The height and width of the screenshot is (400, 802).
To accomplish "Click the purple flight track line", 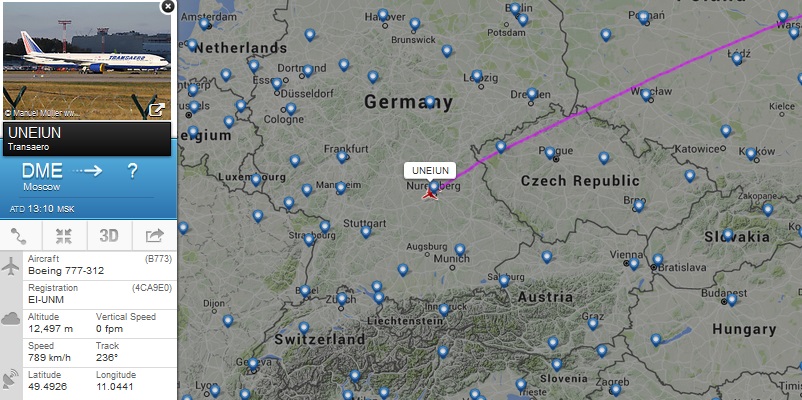I will click(614, 96).
